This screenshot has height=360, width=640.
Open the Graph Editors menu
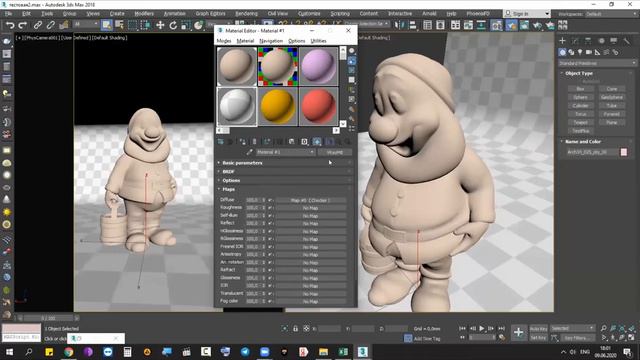[x=210, y=14]
